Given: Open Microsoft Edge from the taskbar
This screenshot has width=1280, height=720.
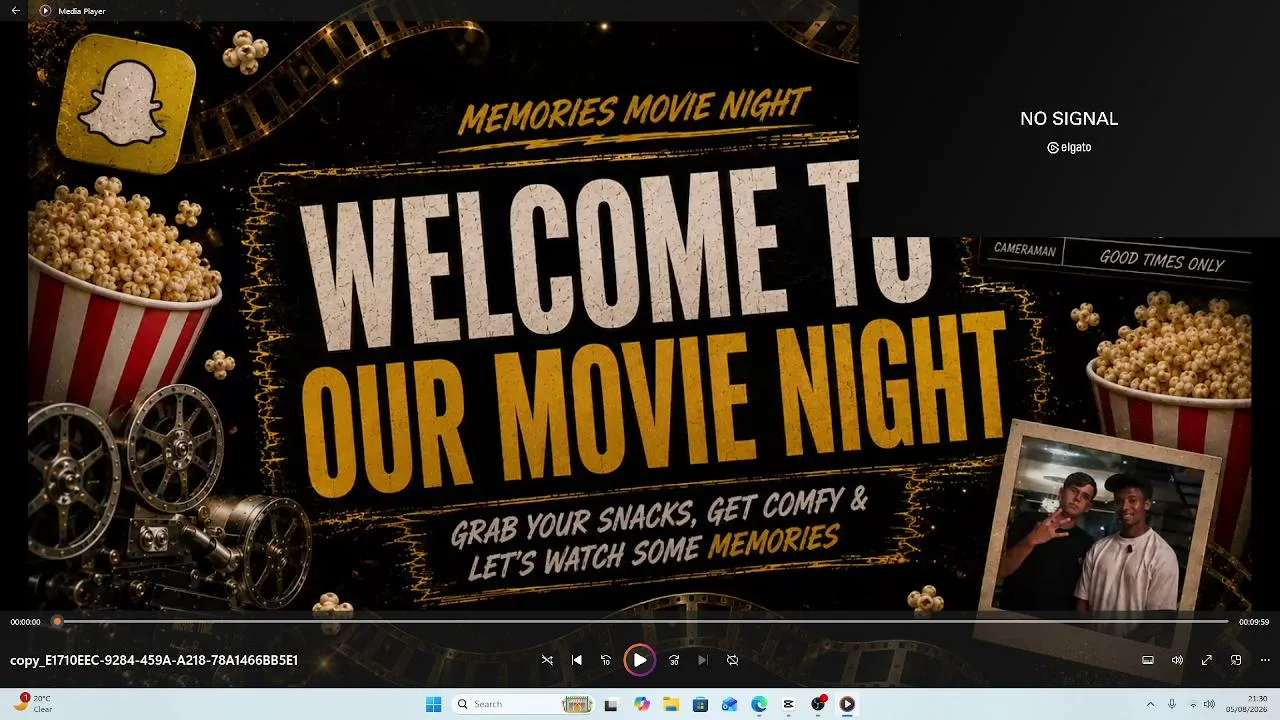Looking at the screenshot, I should (x=759, y=704).
